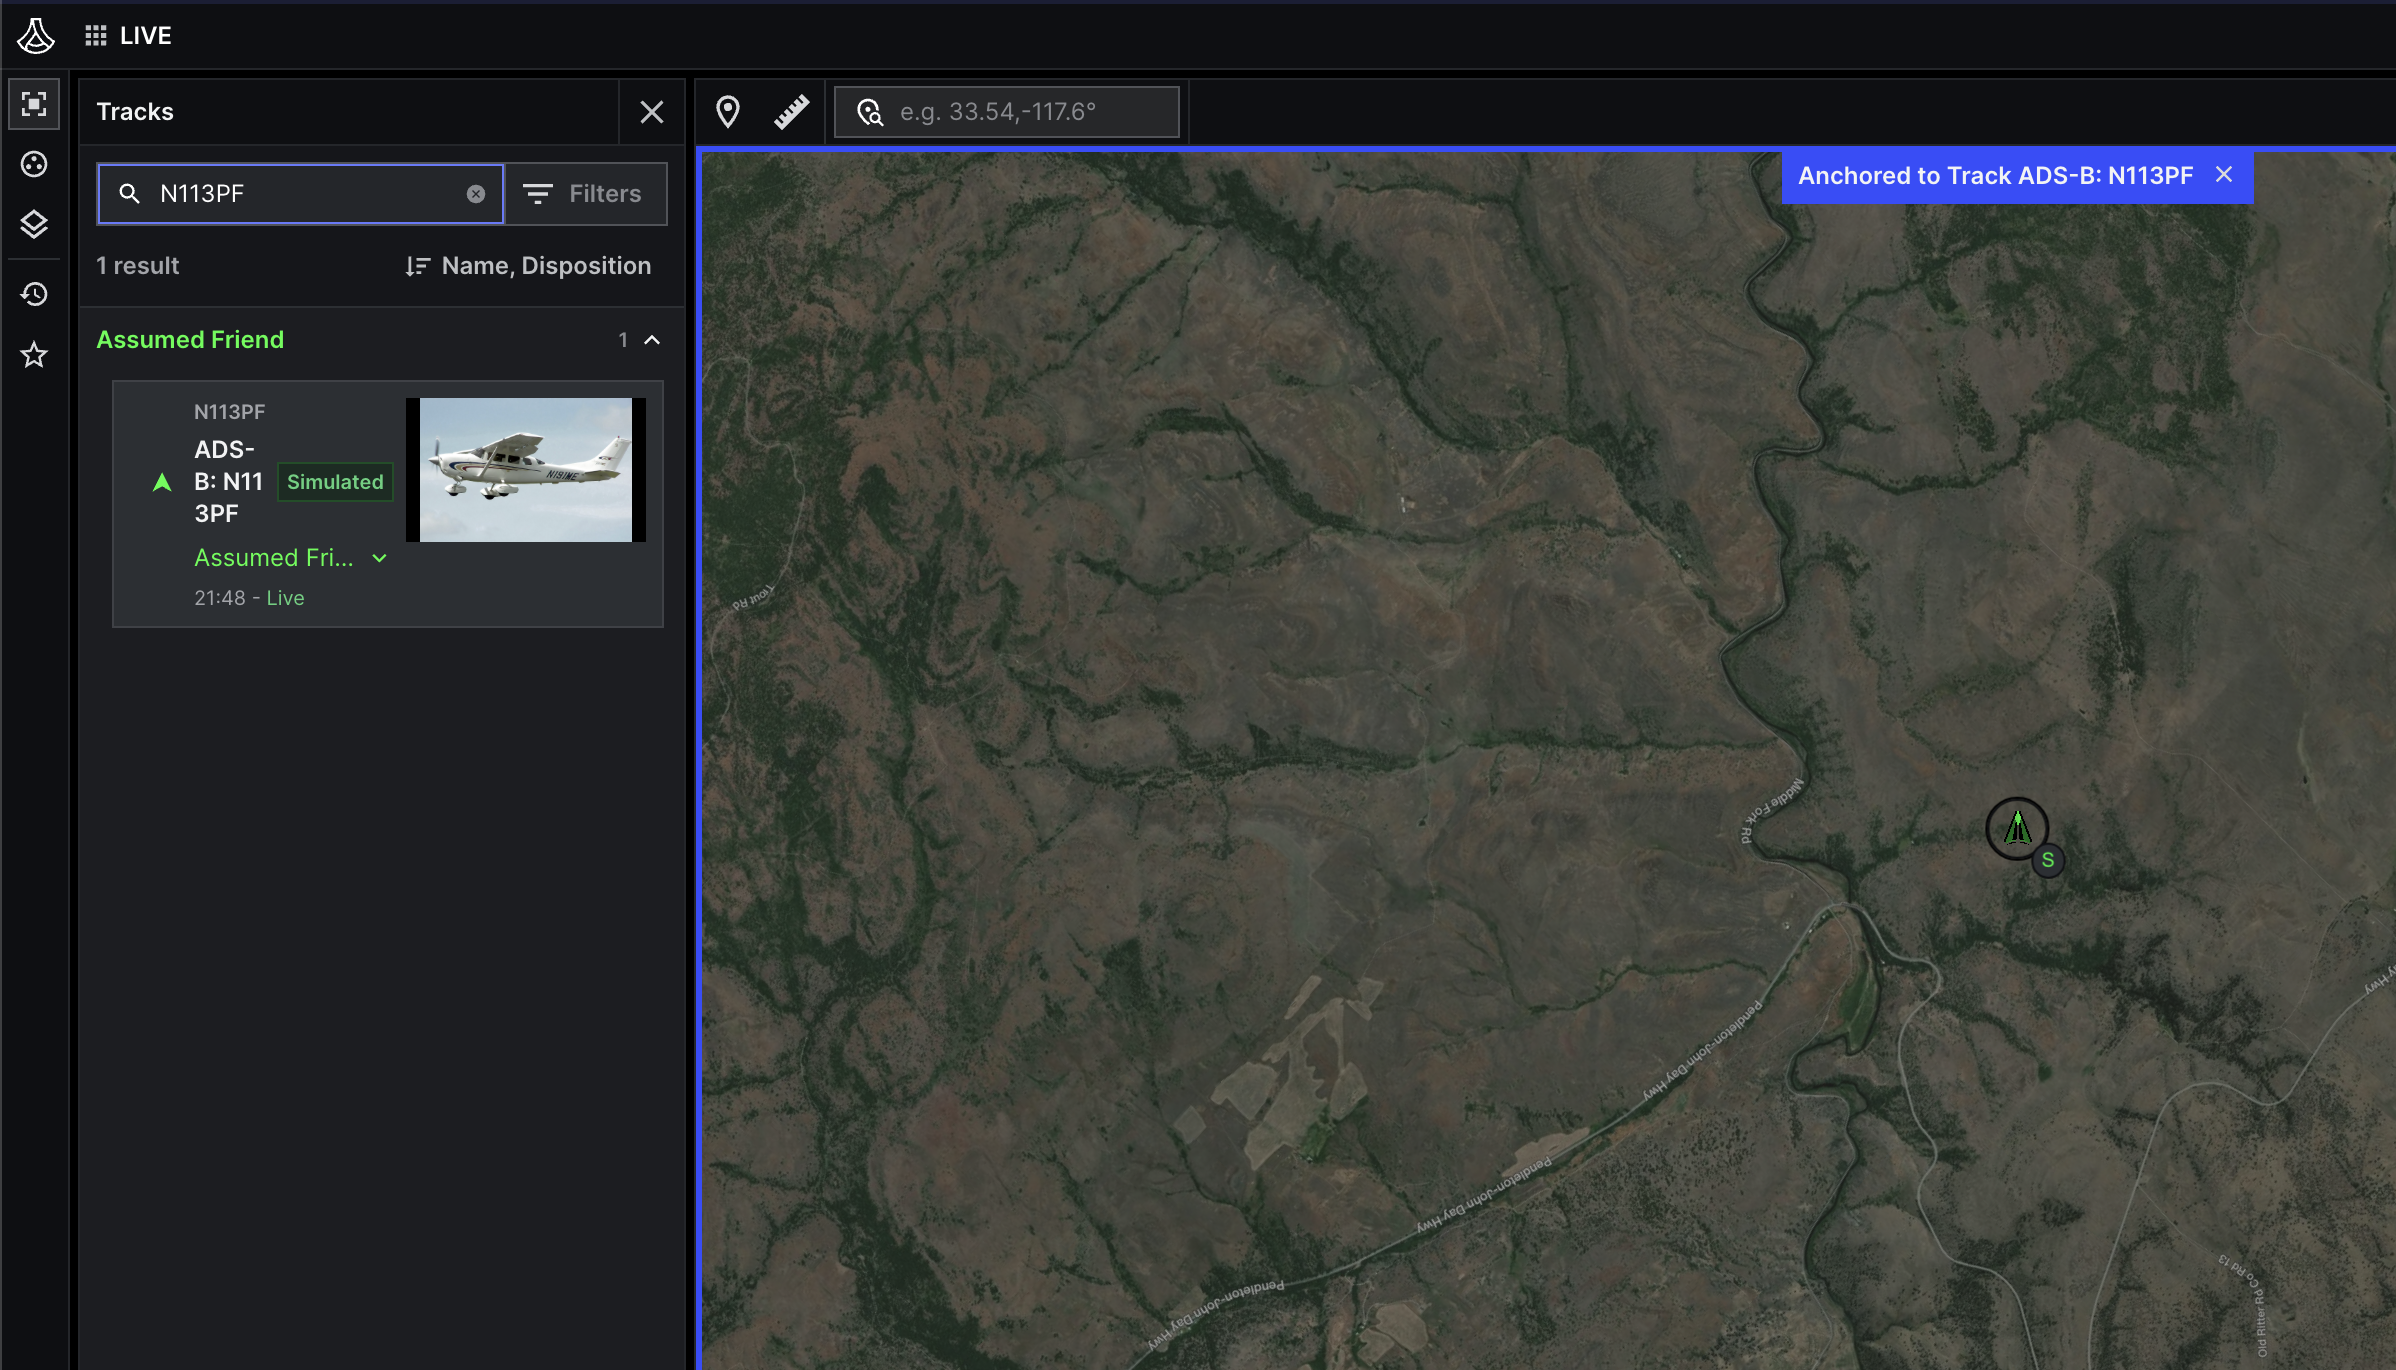This screenshot has height=1370, width=2396.
Task: Select the highlighted Tracks sidebar icon
Action: point(34,104)
